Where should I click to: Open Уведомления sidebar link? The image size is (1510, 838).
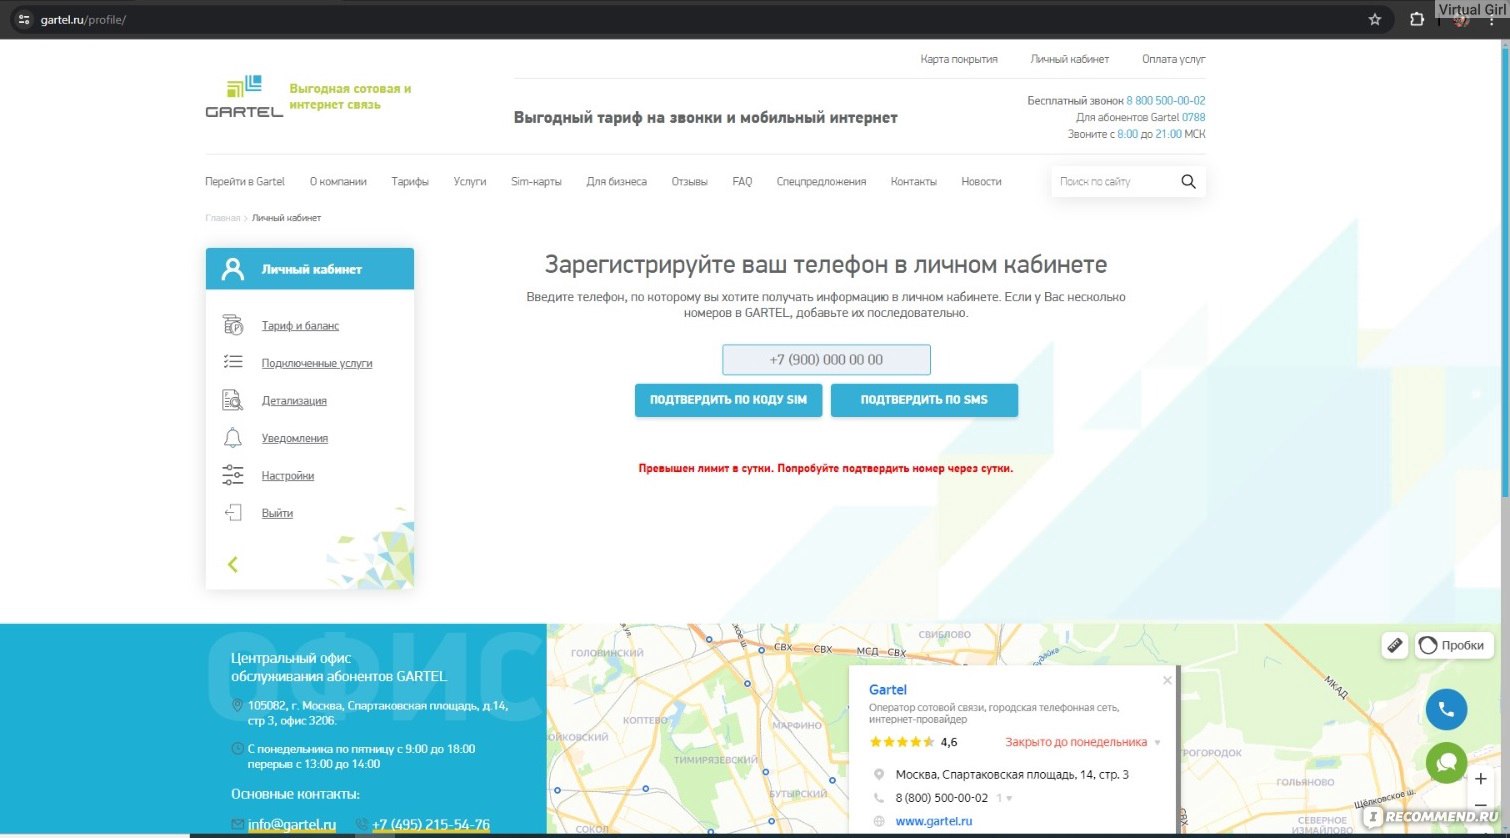pyautogui.click(x=295, y=438)
